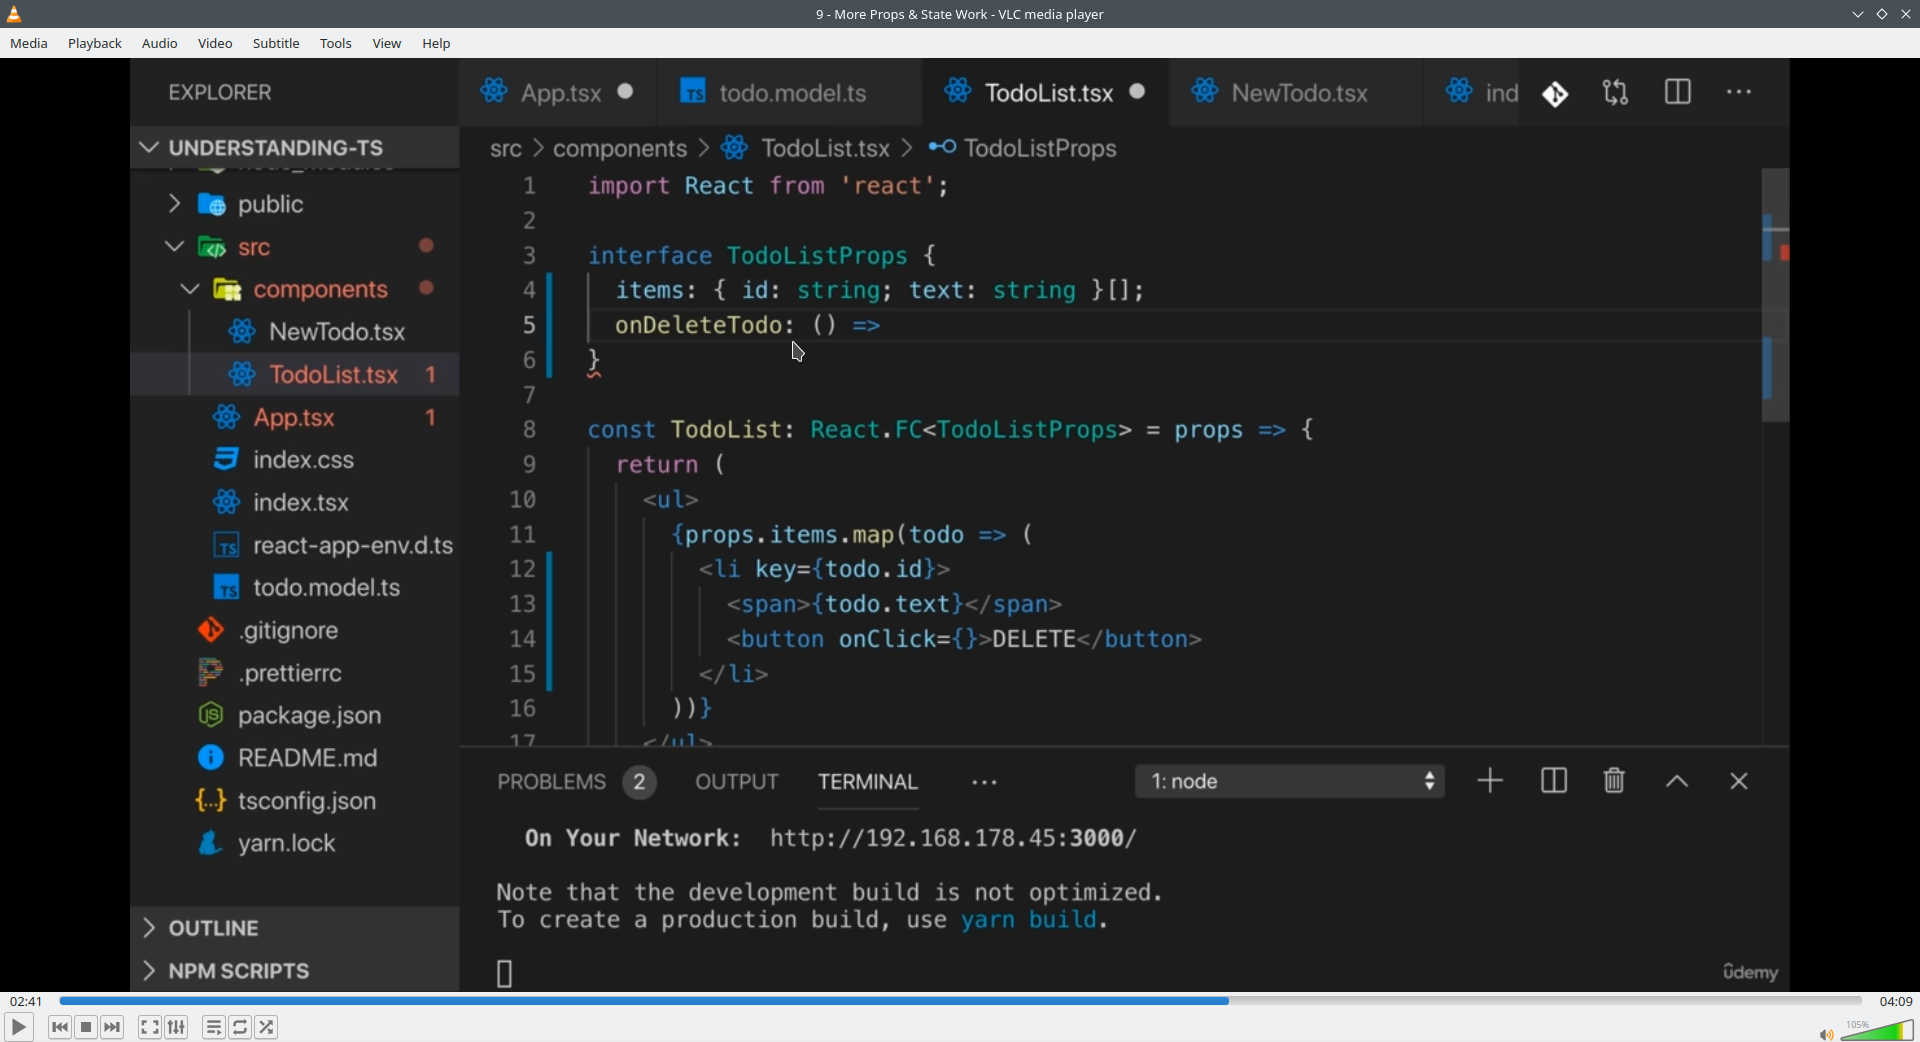1920x1042 pixels.
Task: Open the Subtitle menu
Action: [276, 43]
